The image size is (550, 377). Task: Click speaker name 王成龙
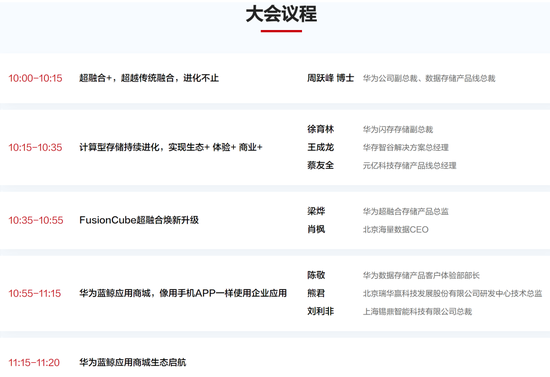321,147
